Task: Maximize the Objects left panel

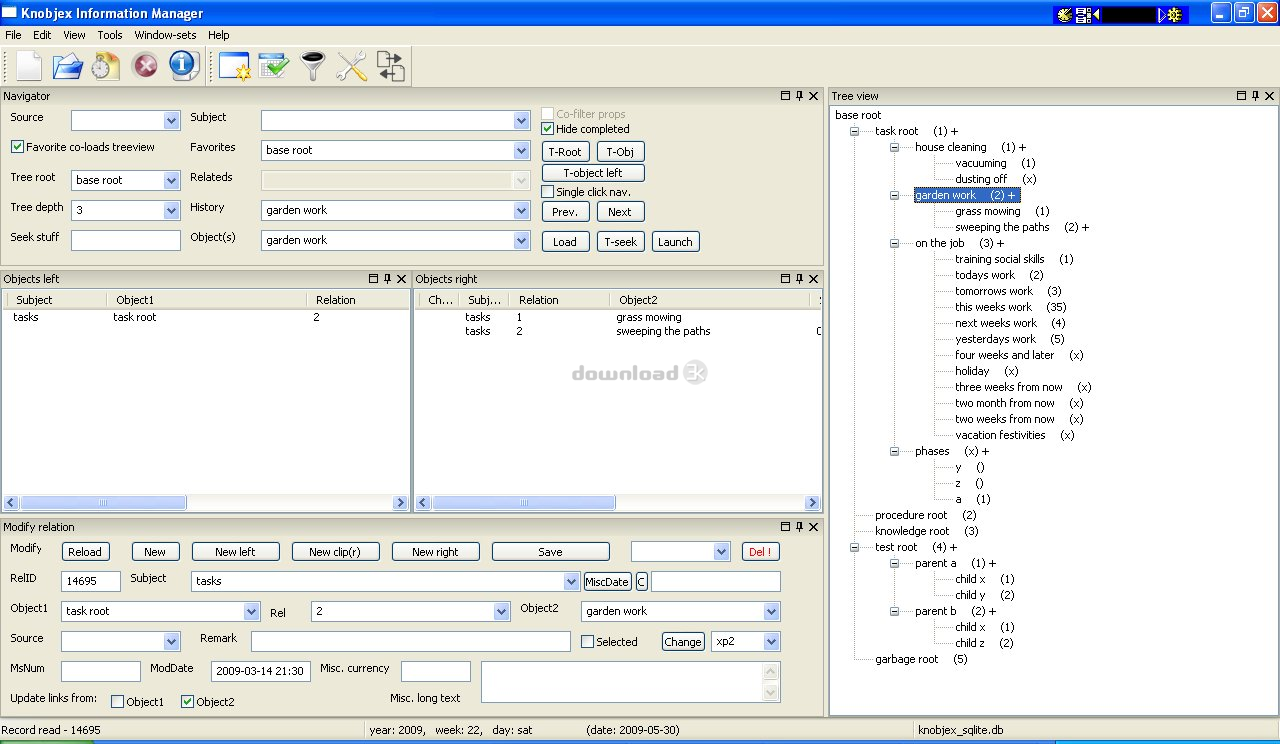Action: click(373, 279)
